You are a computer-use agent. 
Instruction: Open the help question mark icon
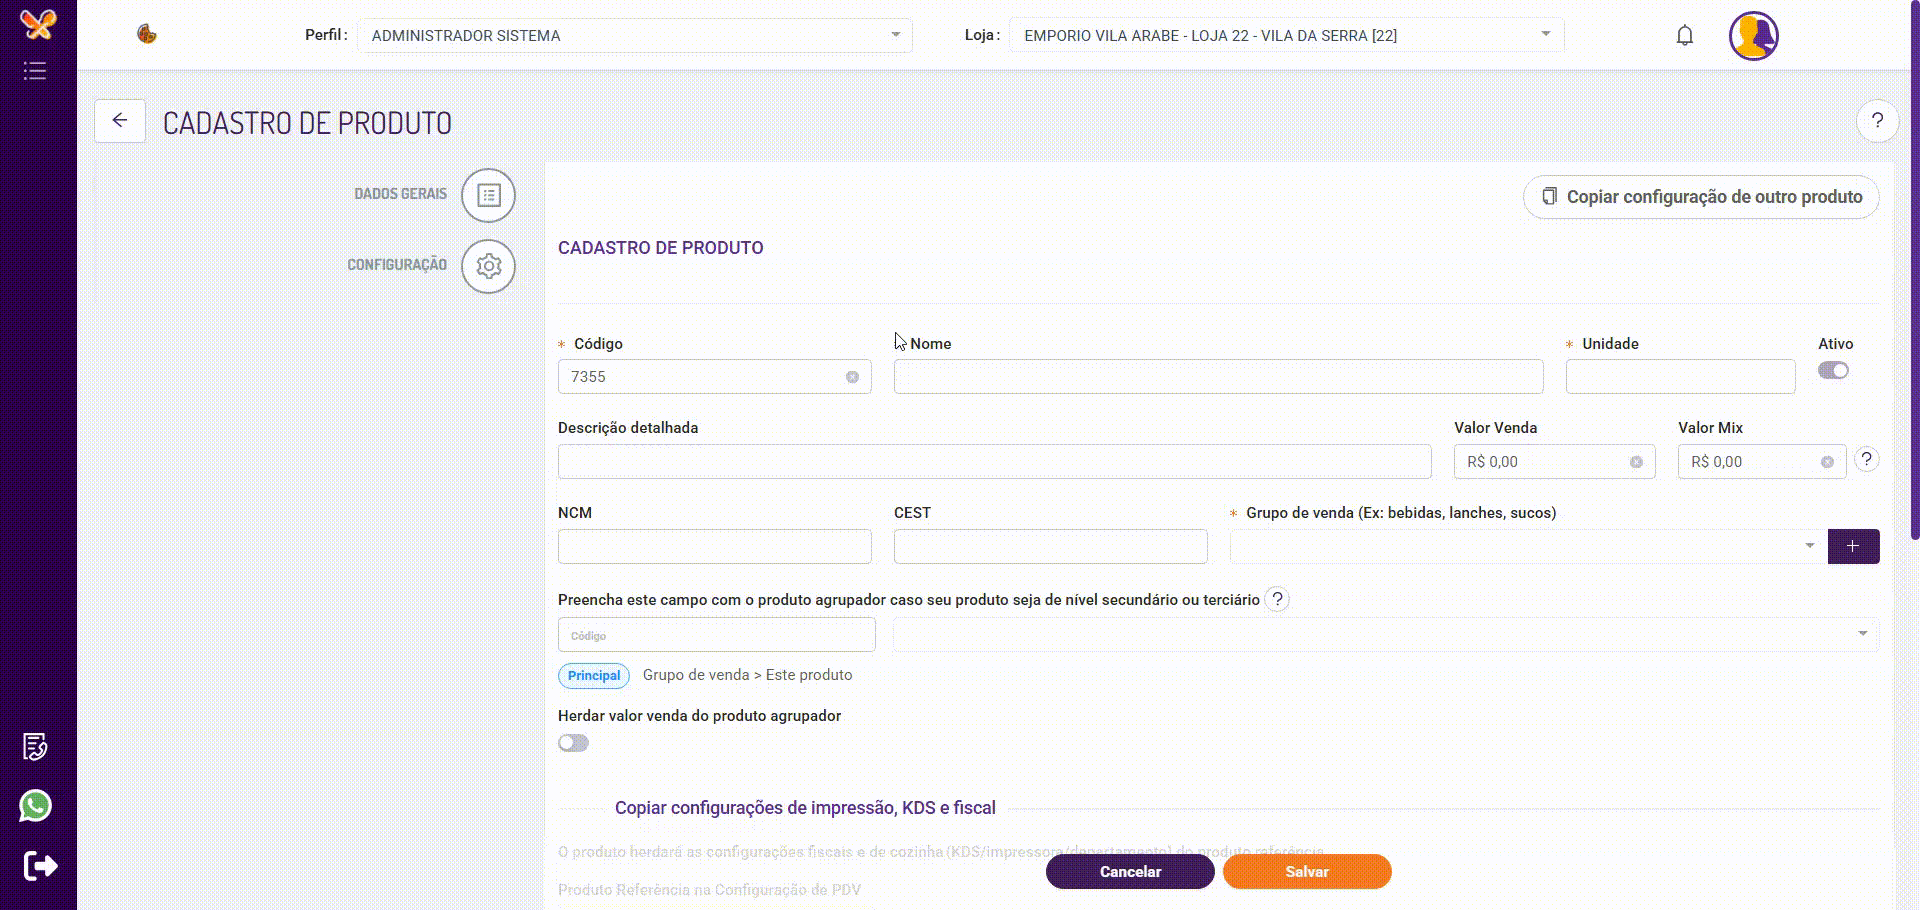tap(1877, 121)
